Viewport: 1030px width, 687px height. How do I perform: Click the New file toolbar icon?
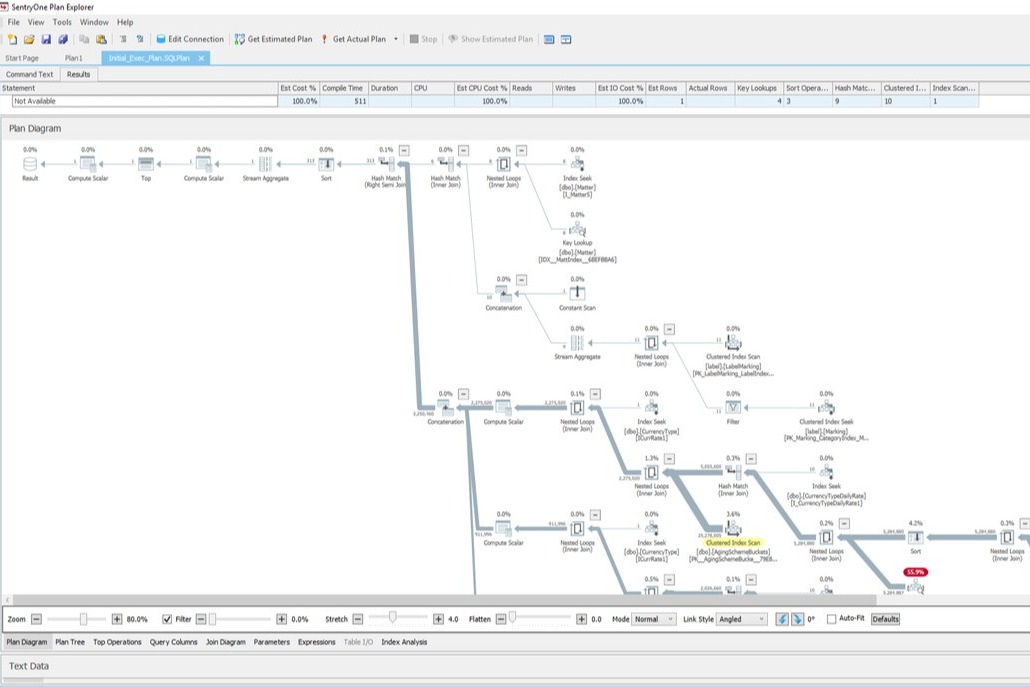[12, 39]
